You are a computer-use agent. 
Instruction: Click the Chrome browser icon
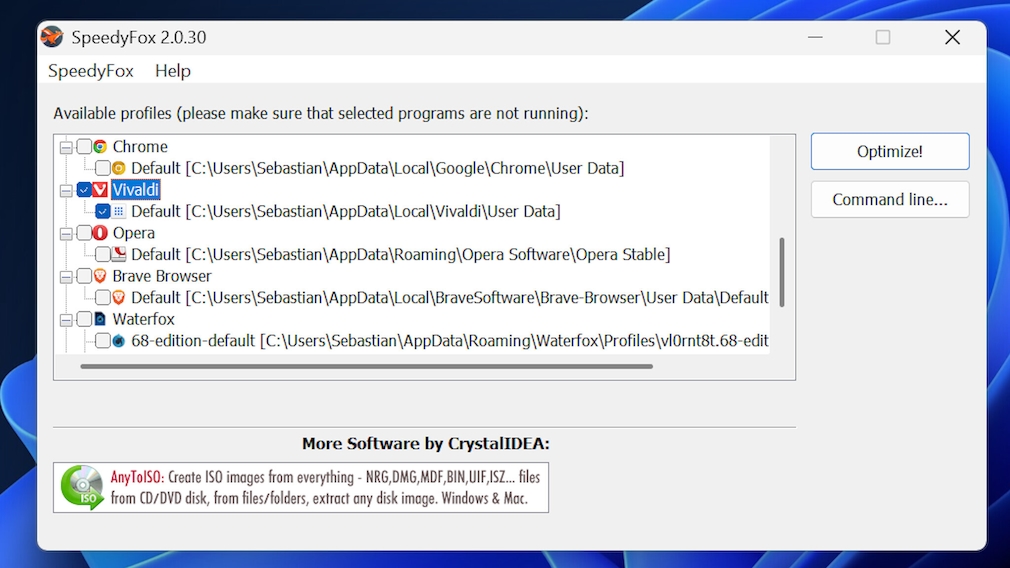coord(100,147)
